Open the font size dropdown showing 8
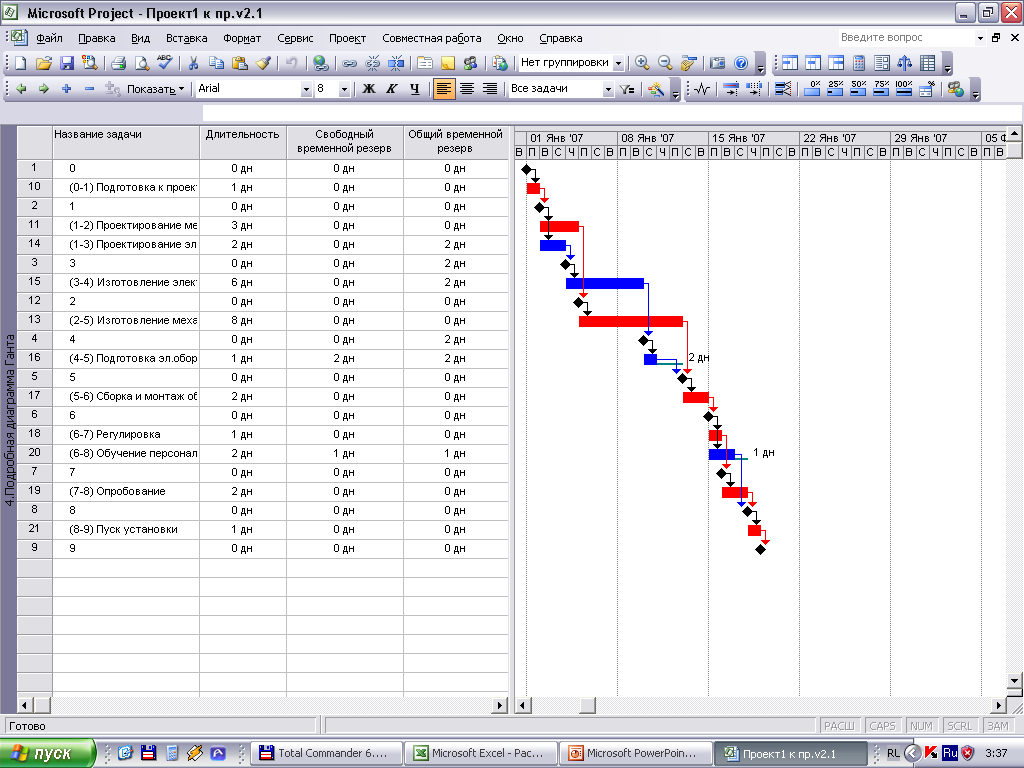1024x768 pixels. pyautogui.click(x=344, y=89)
